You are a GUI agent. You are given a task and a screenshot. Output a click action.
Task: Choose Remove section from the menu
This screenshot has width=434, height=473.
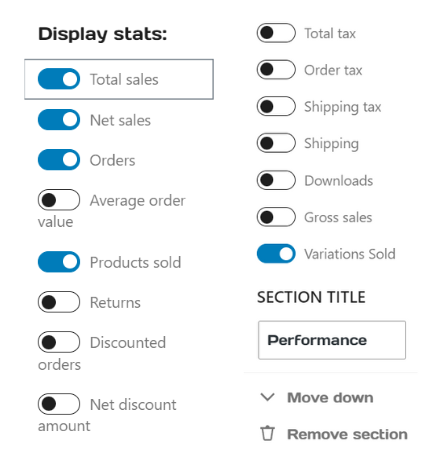point(333,434)
